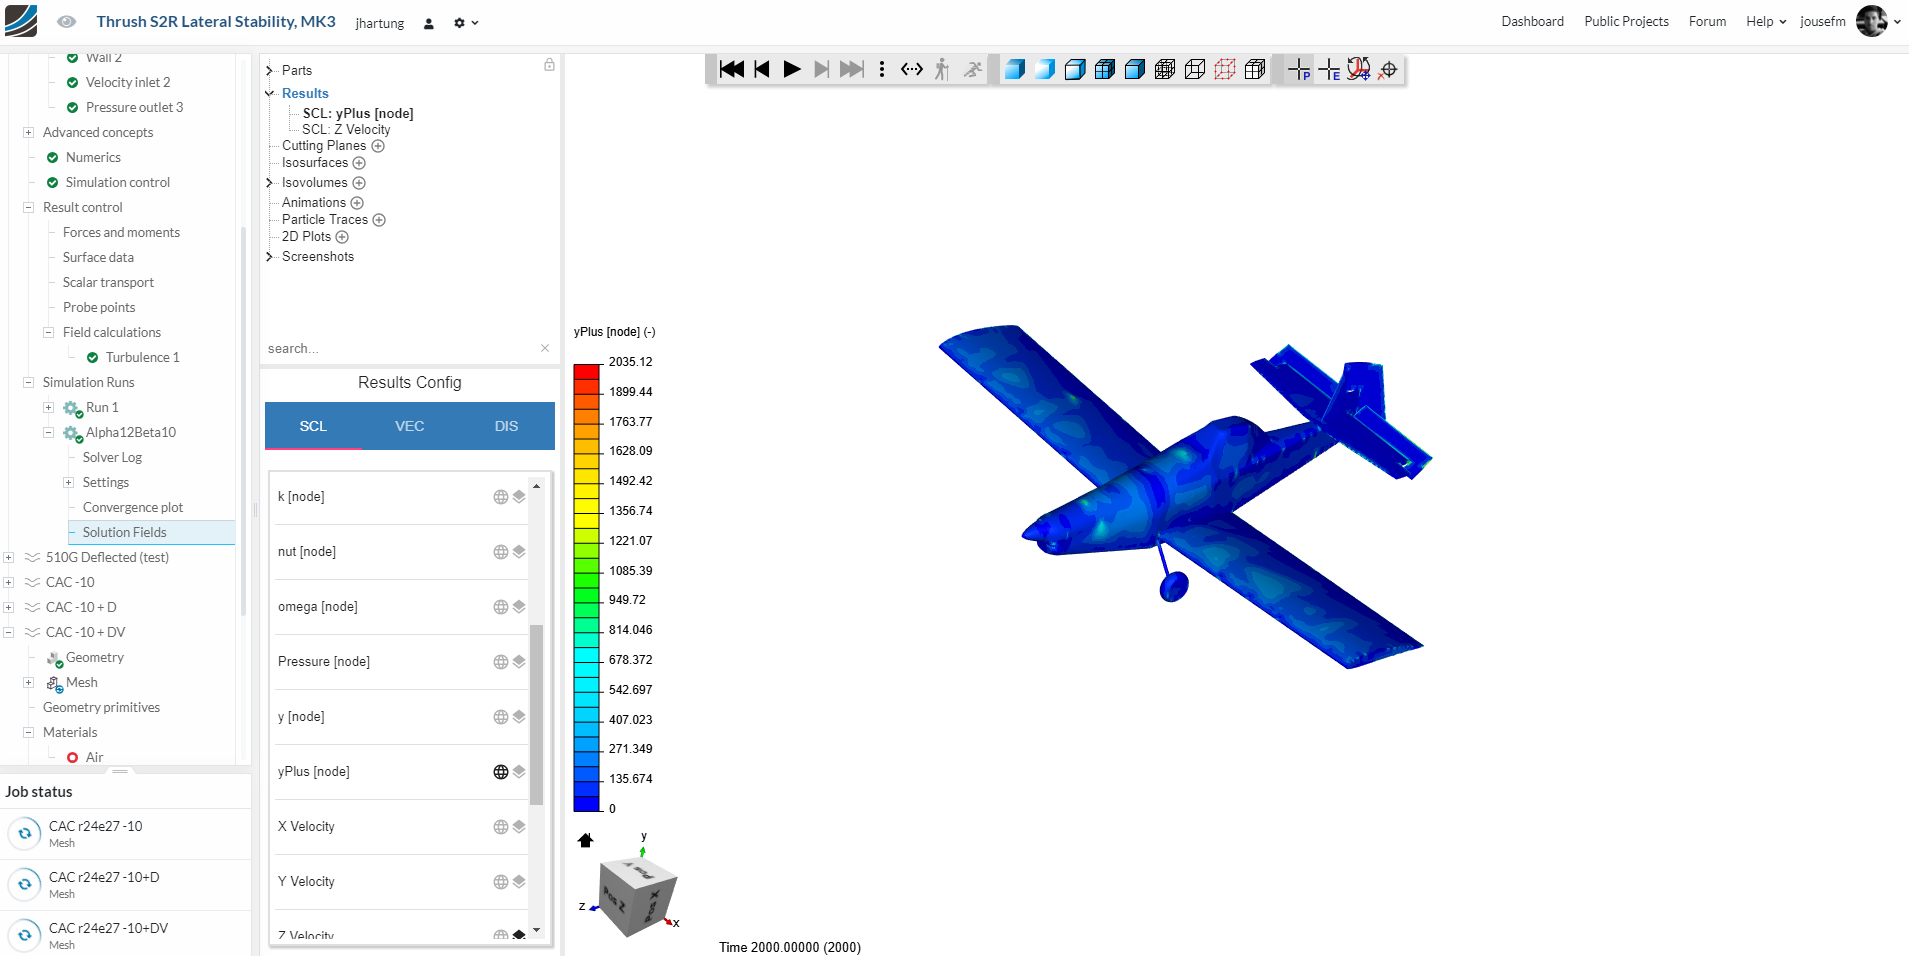Add a new Animation
The height and width of the screenshot is (956, 1909).
click(x=357, y=203)
